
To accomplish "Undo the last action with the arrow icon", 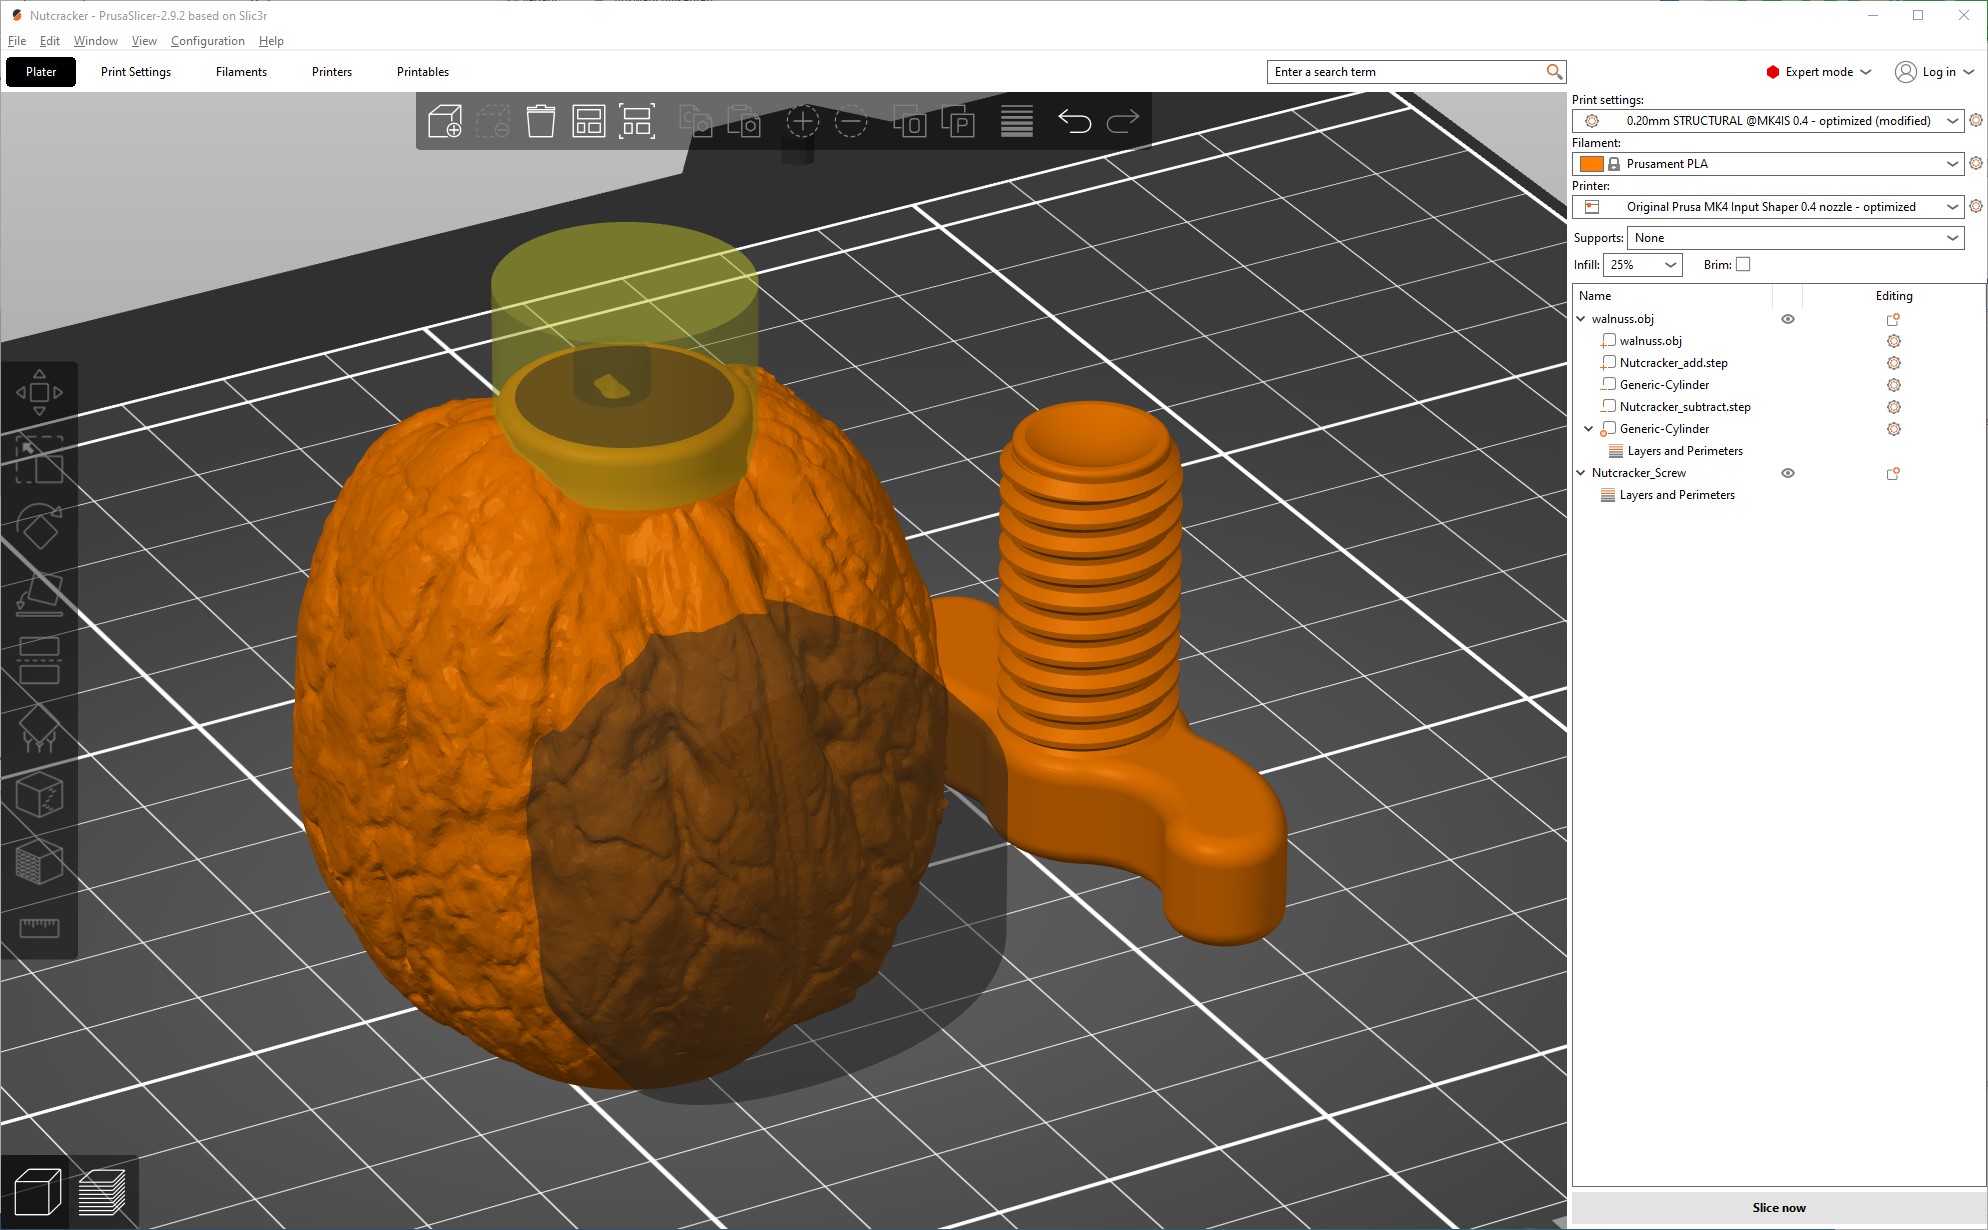I will point(1075,122).
